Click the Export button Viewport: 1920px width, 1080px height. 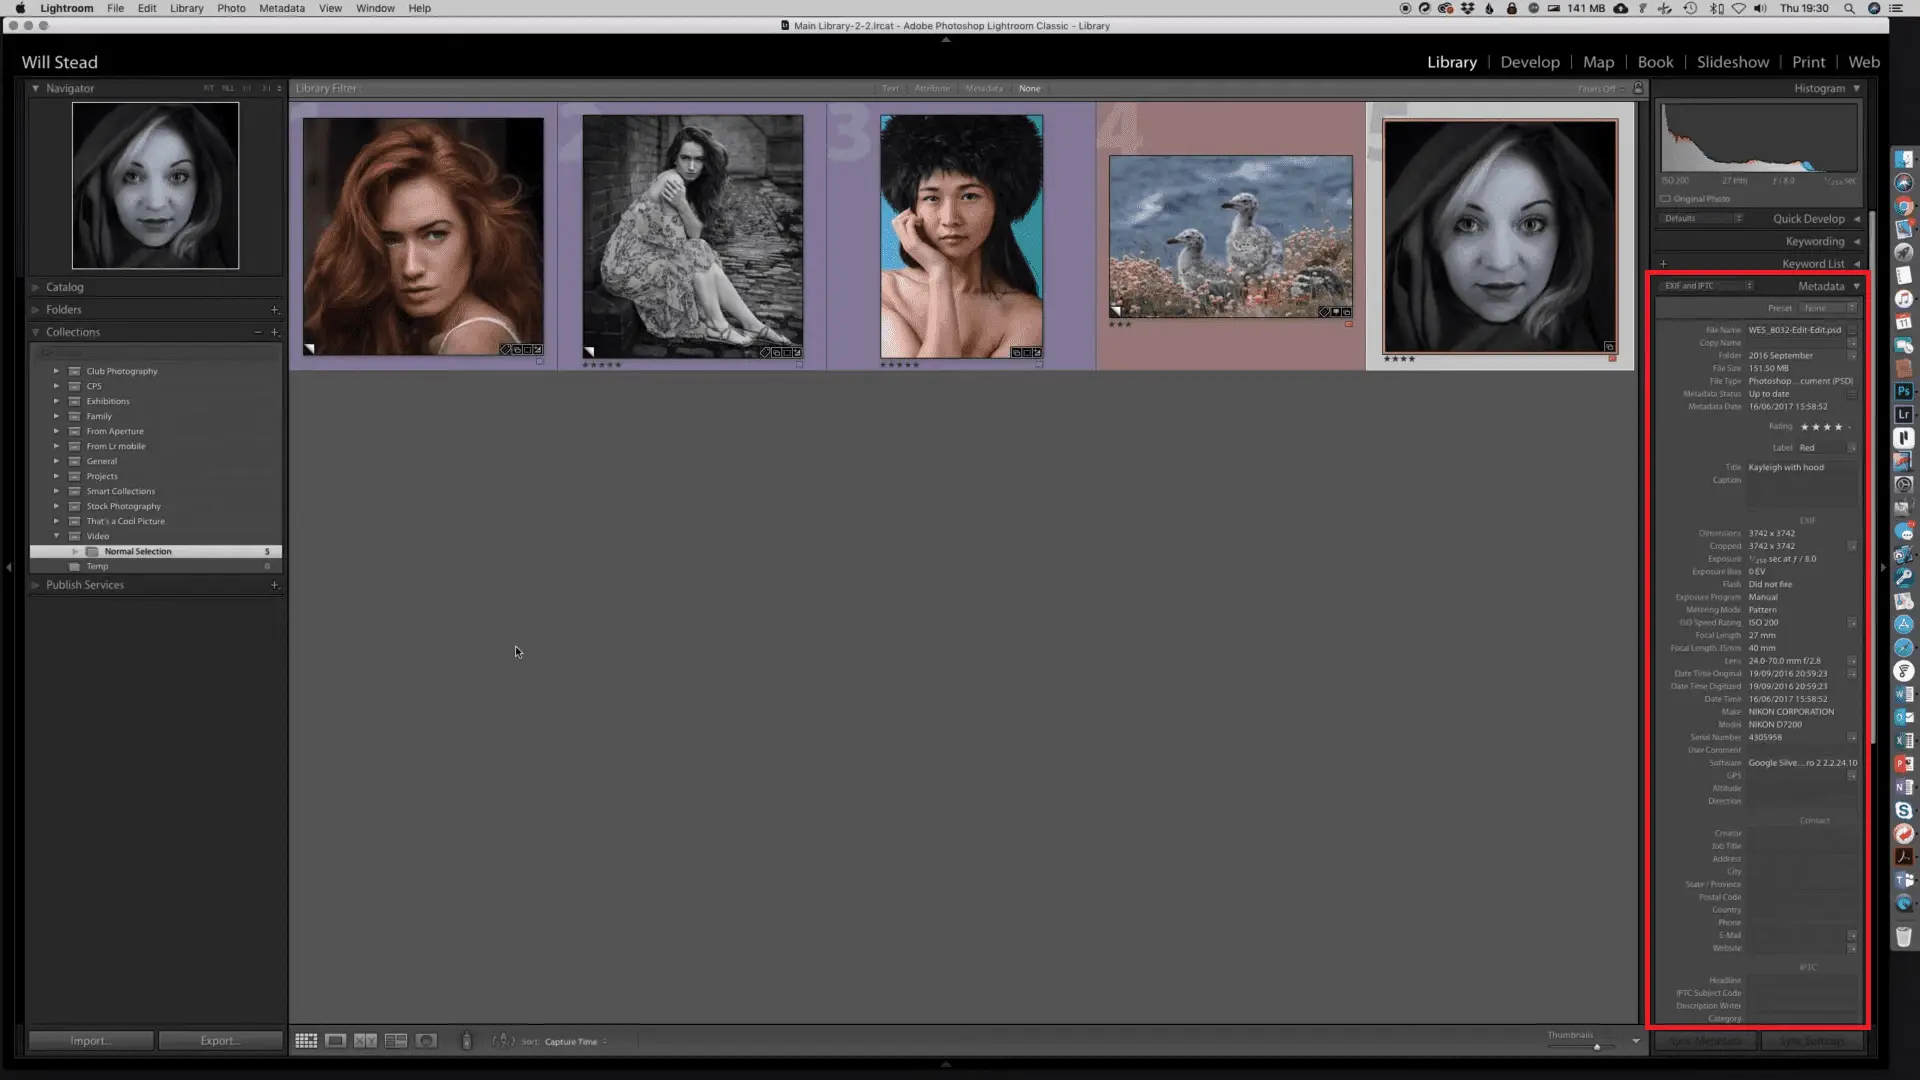coord(221,1040)
